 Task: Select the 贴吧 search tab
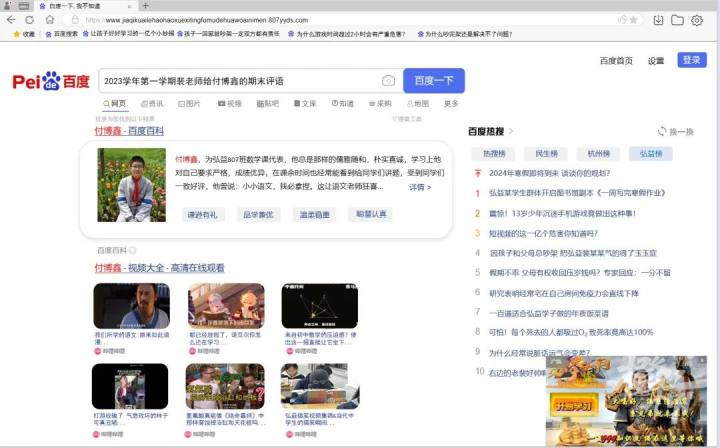(268, 104)
